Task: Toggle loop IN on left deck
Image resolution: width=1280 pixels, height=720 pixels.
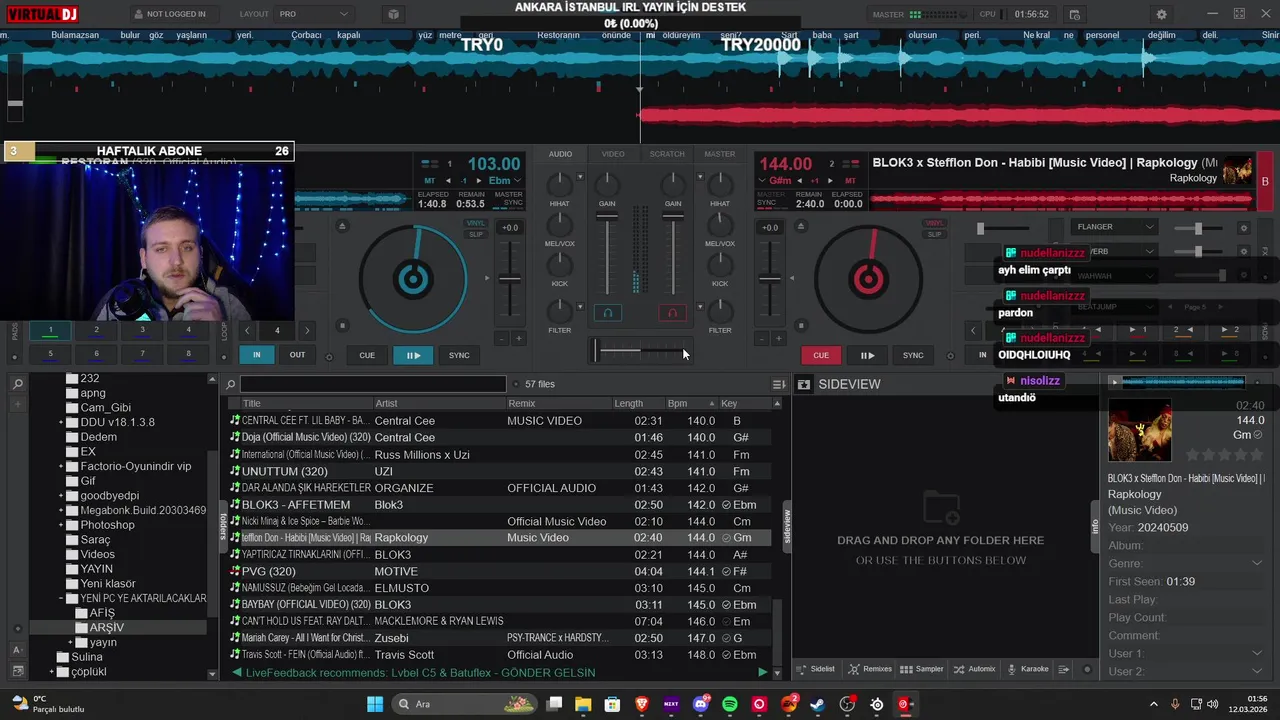Action: click(x=257, y=355)
